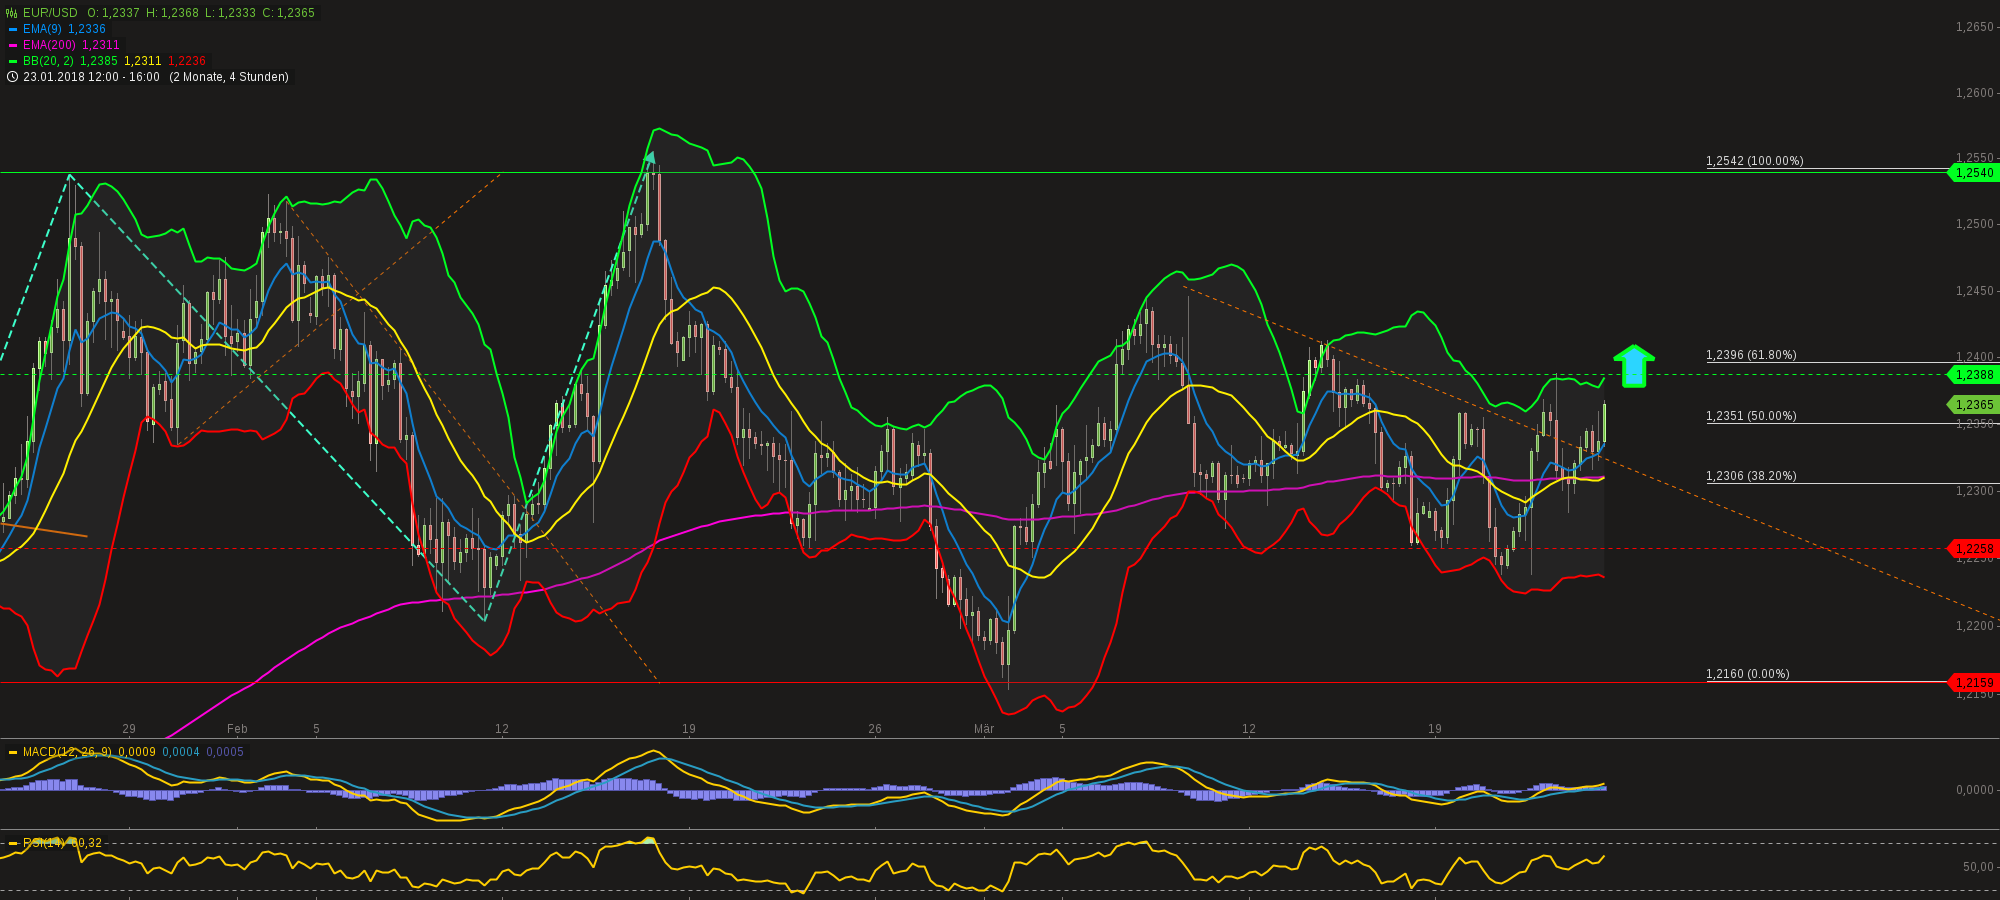This screenshot has height=900, width=2000.
Task: Click the high value H: 1,2368
Action: pos(172,13)
